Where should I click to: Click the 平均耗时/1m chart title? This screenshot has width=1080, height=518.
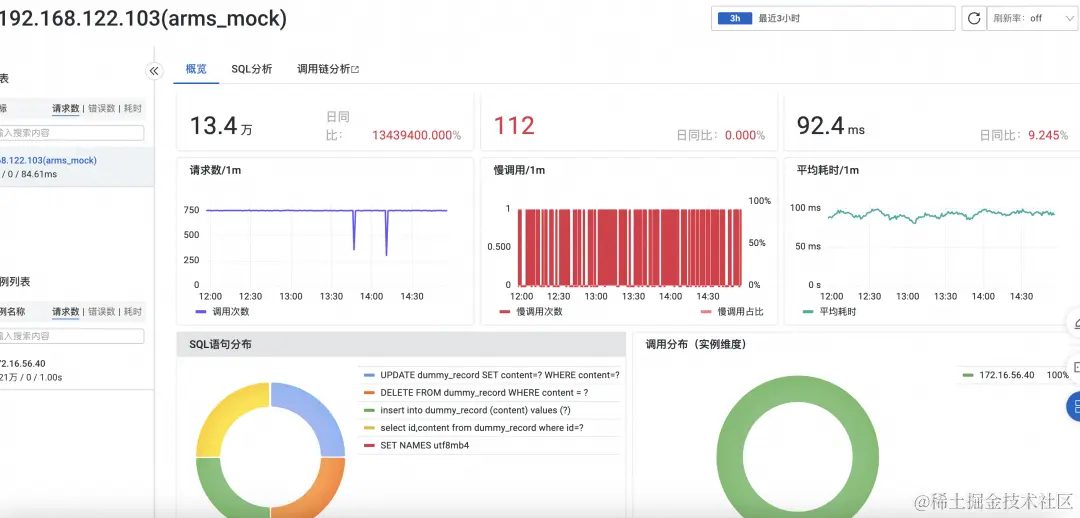828,170
